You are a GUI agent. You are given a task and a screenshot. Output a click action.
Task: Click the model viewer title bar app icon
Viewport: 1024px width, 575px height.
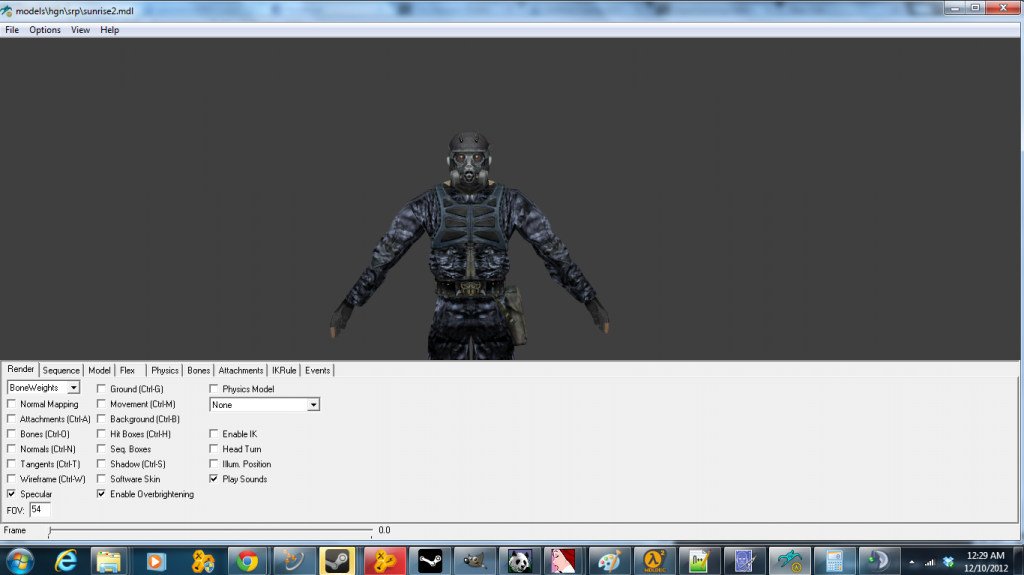tap(7, 10)
